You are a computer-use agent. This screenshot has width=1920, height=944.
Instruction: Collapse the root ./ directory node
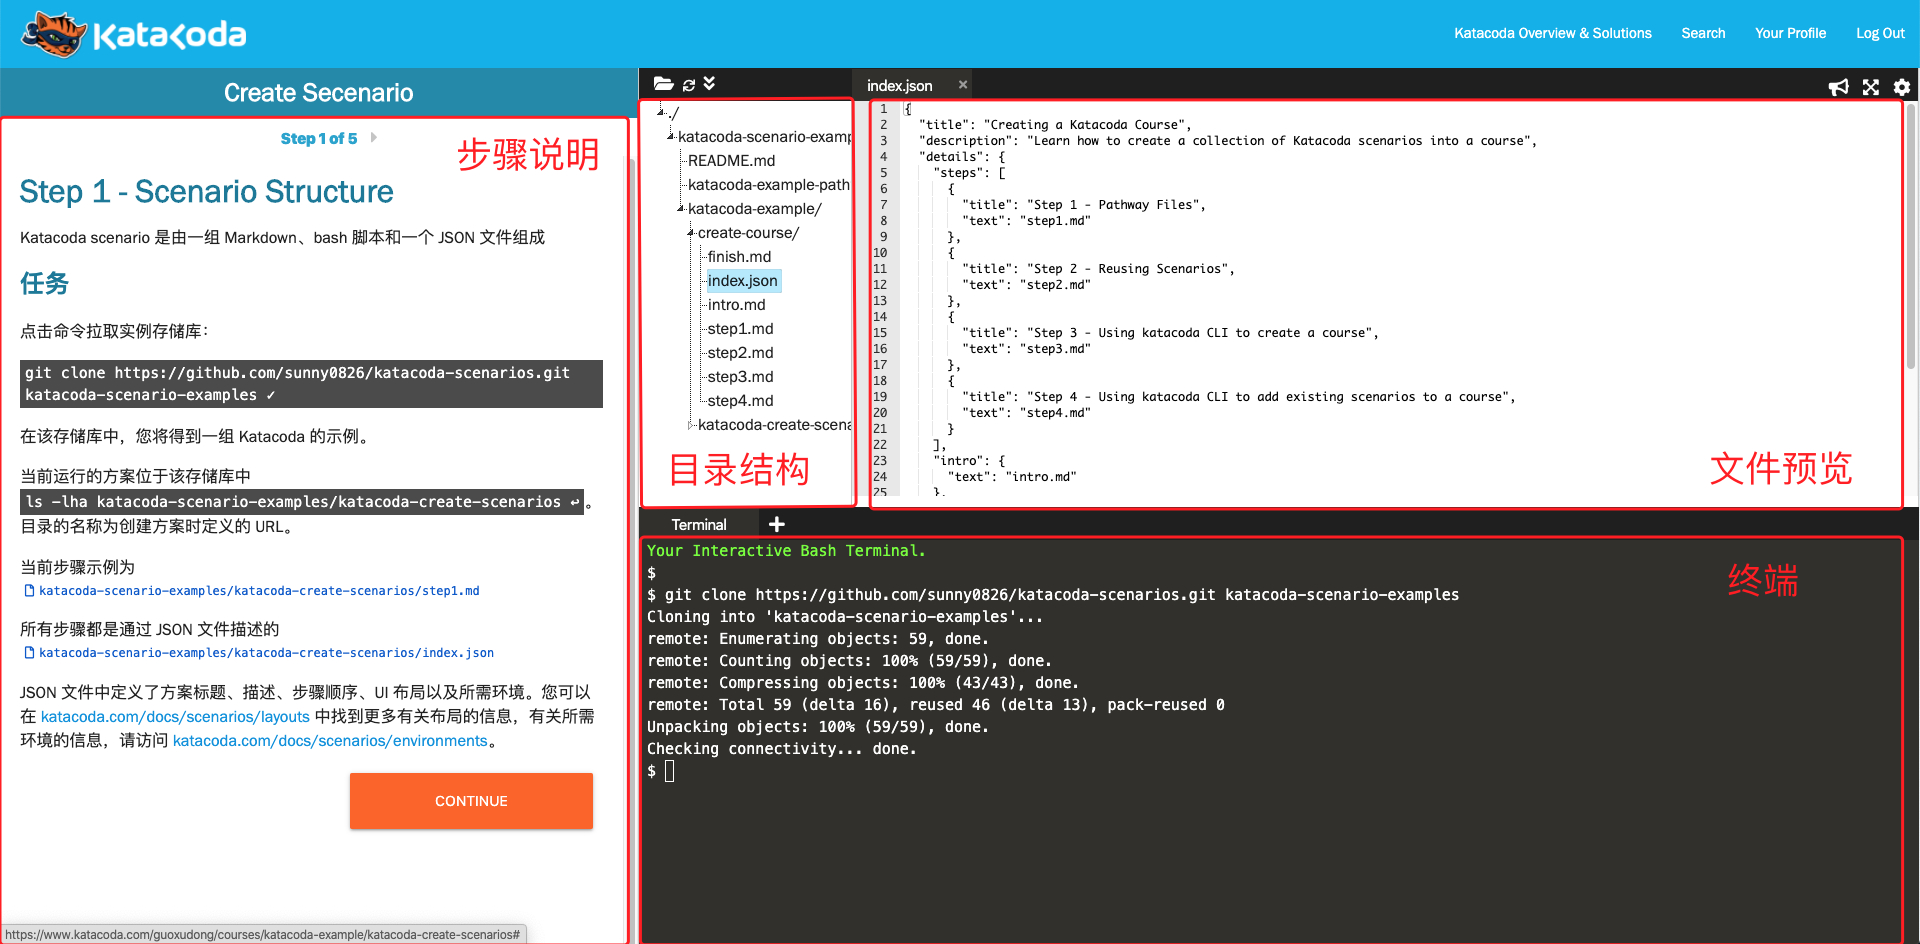coord(661,112)
